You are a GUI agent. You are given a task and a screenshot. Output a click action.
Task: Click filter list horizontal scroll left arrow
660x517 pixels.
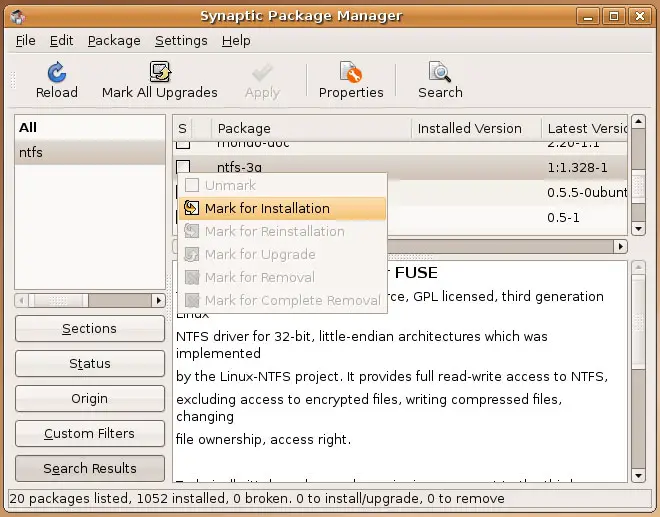click(21, 300)
